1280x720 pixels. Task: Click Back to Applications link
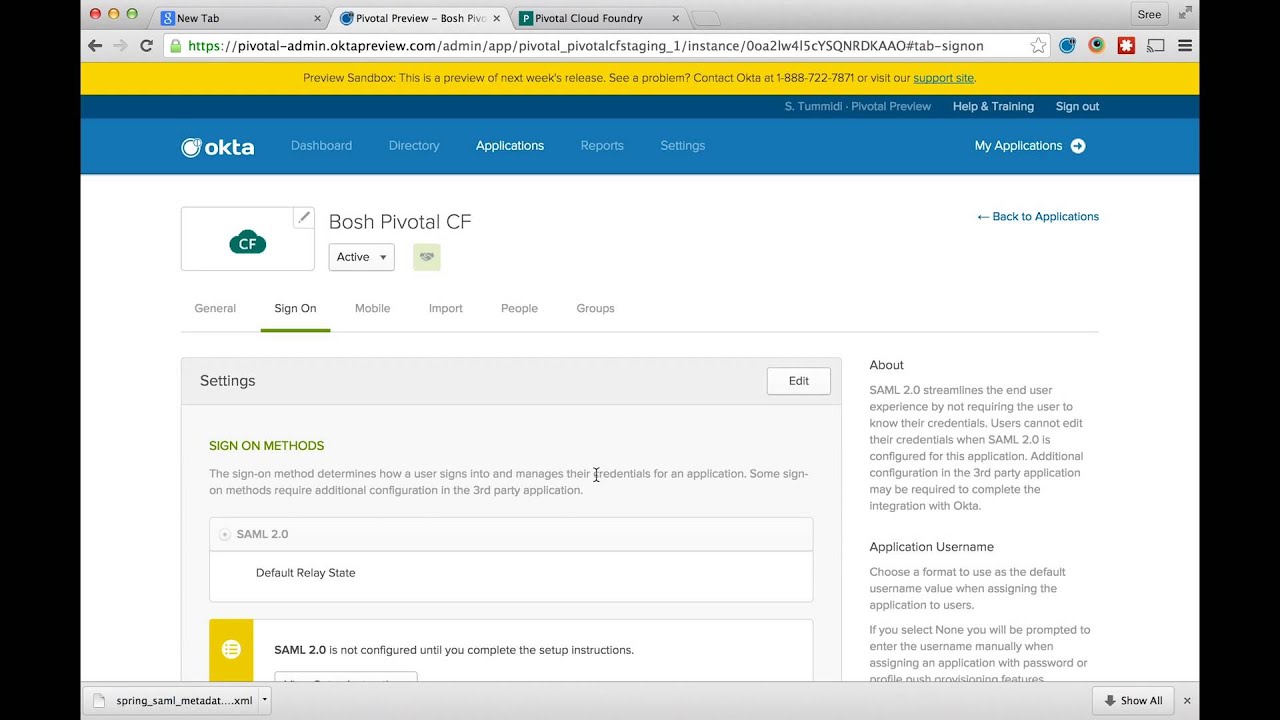(x=1038, y=216)
